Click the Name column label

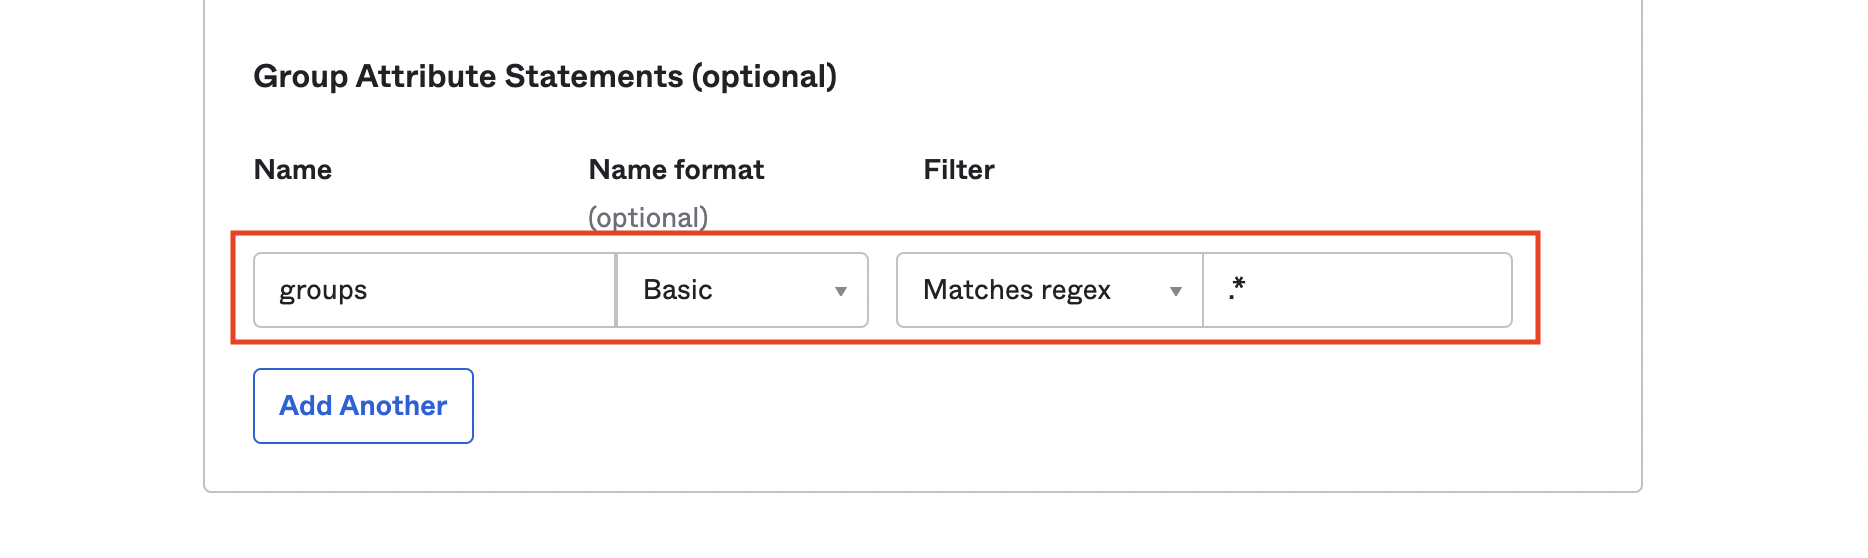point(292,170)
